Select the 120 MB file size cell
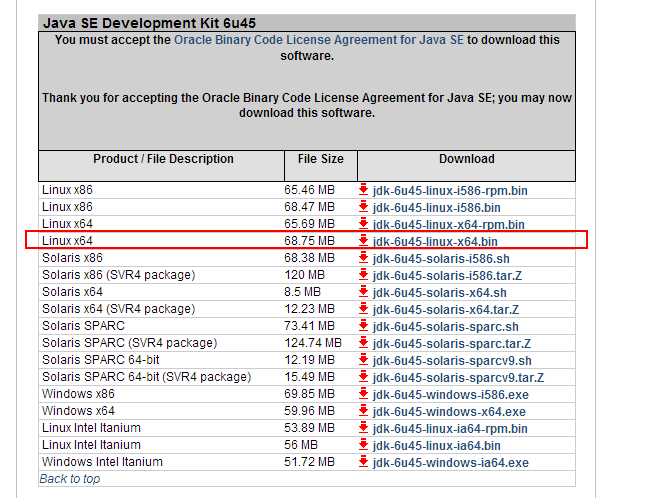This screenshot has height=498, width=647. tap(305, 275)
